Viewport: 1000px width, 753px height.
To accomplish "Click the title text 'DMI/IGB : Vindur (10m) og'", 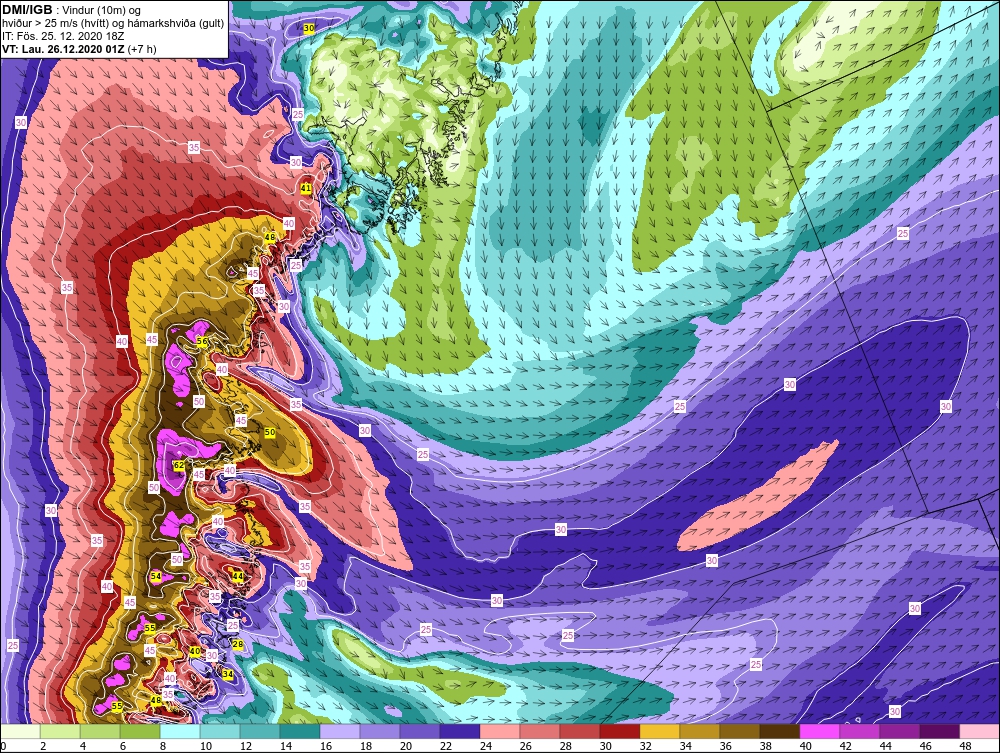I will [72, 10].
